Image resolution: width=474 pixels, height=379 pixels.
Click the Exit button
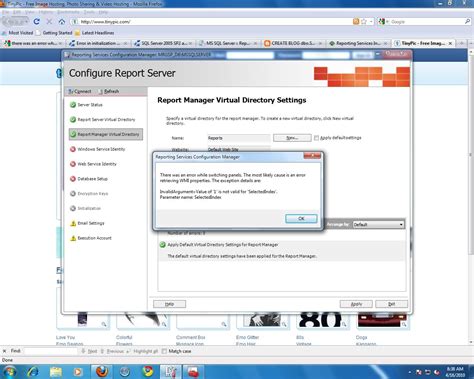[x=392, y=304]
